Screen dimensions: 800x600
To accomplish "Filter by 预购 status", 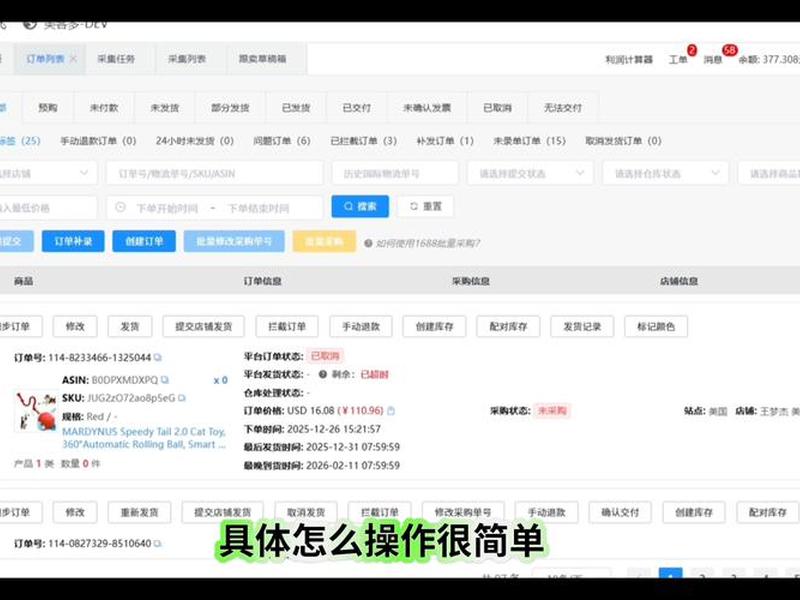I will point(47,108).
